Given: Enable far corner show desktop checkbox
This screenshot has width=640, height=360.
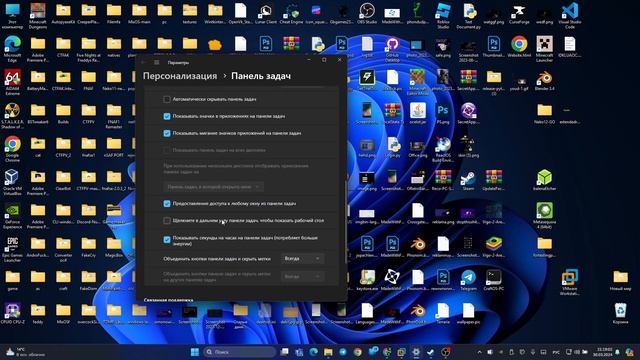Looking at the screenshot, I should coord(167,220).
